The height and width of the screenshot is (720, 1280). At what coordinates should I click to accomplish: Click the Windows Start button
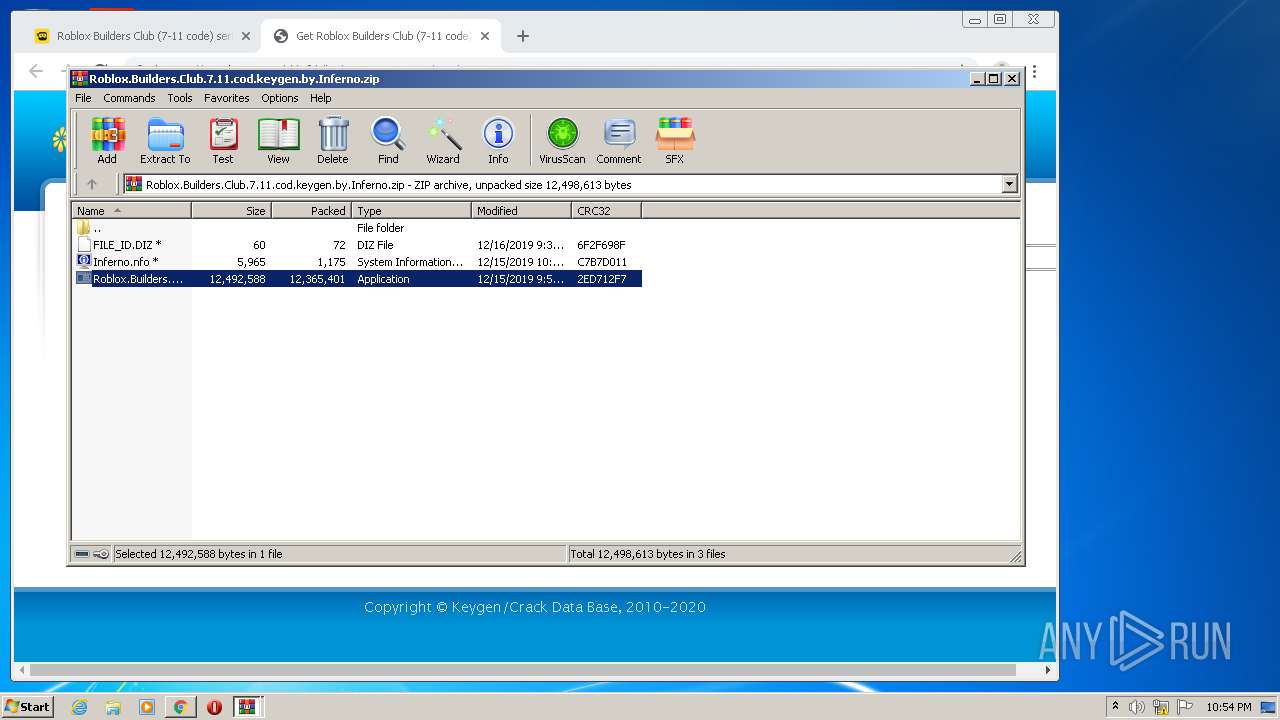[x=27, y=707]
